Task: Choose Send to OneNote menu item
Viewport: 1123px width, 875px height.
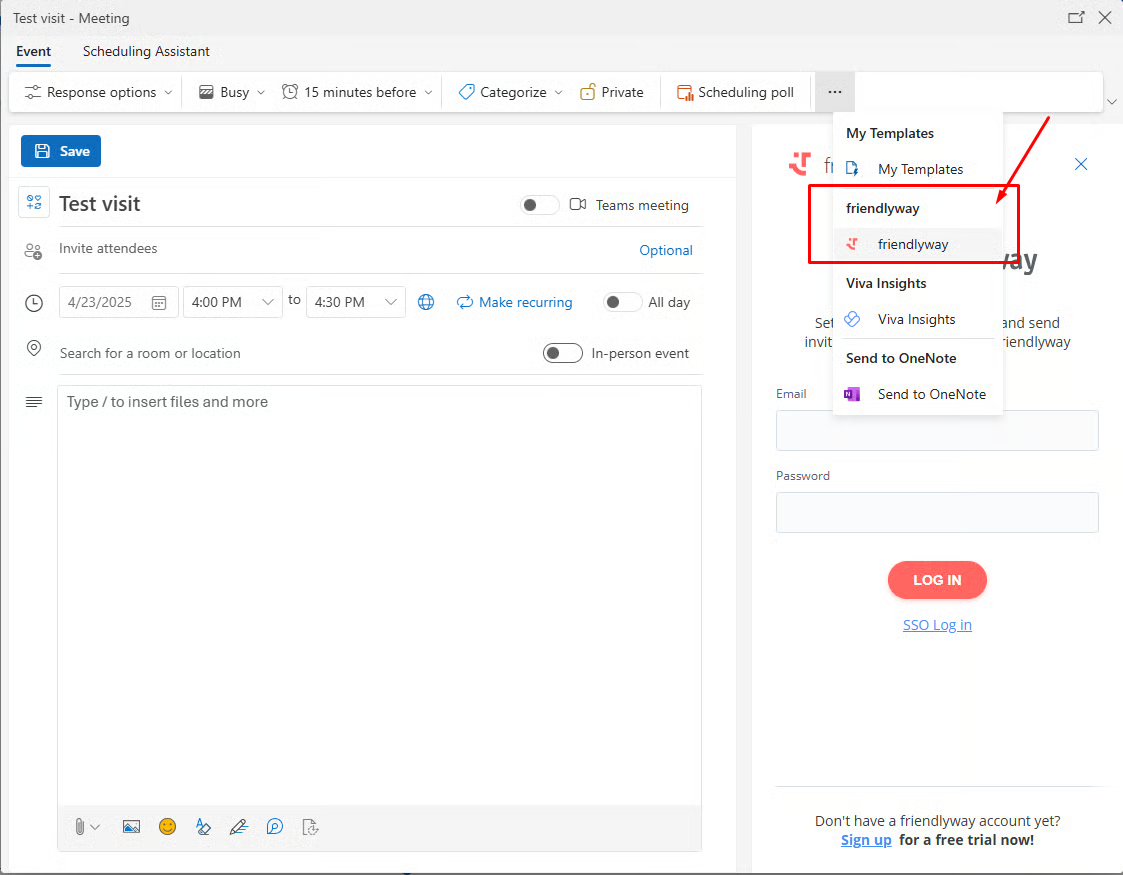Action: [931, 394]
